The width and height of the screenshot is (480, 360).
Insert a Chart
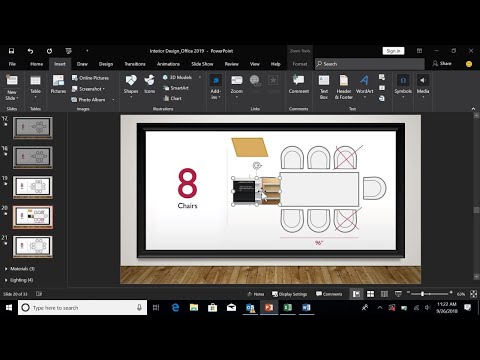click(172, 98)
